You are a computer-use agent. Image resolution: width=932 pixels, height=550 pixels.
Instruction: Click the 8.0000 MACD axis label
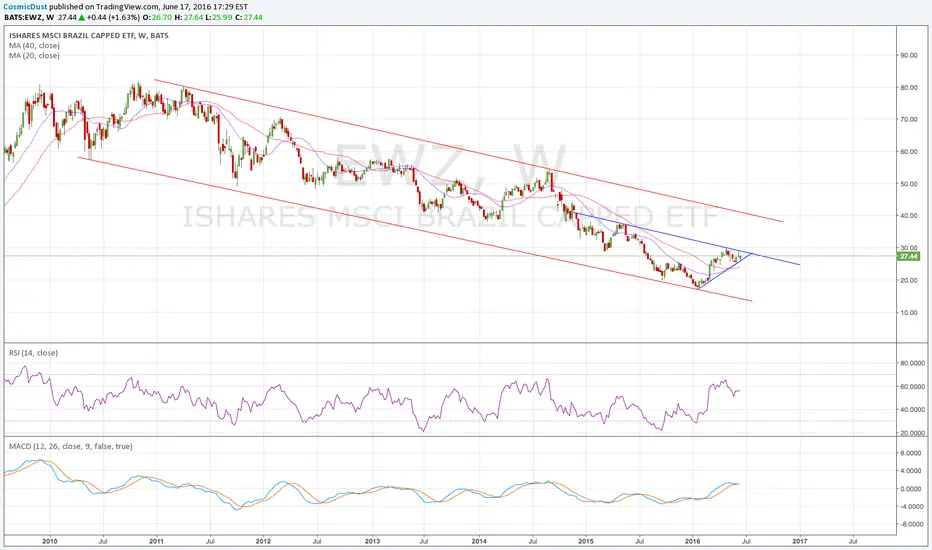click(913, 453)
